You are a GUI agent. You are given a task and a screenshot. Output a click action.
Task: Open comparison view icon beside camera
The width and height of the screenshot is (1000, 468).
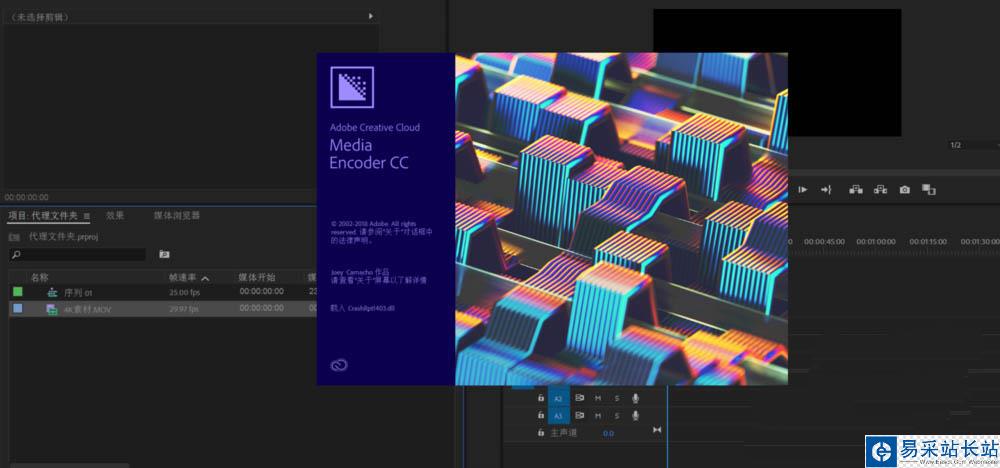(929, 189)
